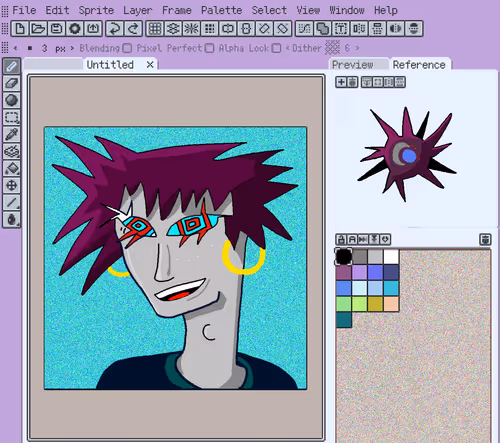Click the Undo arrow icon

[115, 29]
